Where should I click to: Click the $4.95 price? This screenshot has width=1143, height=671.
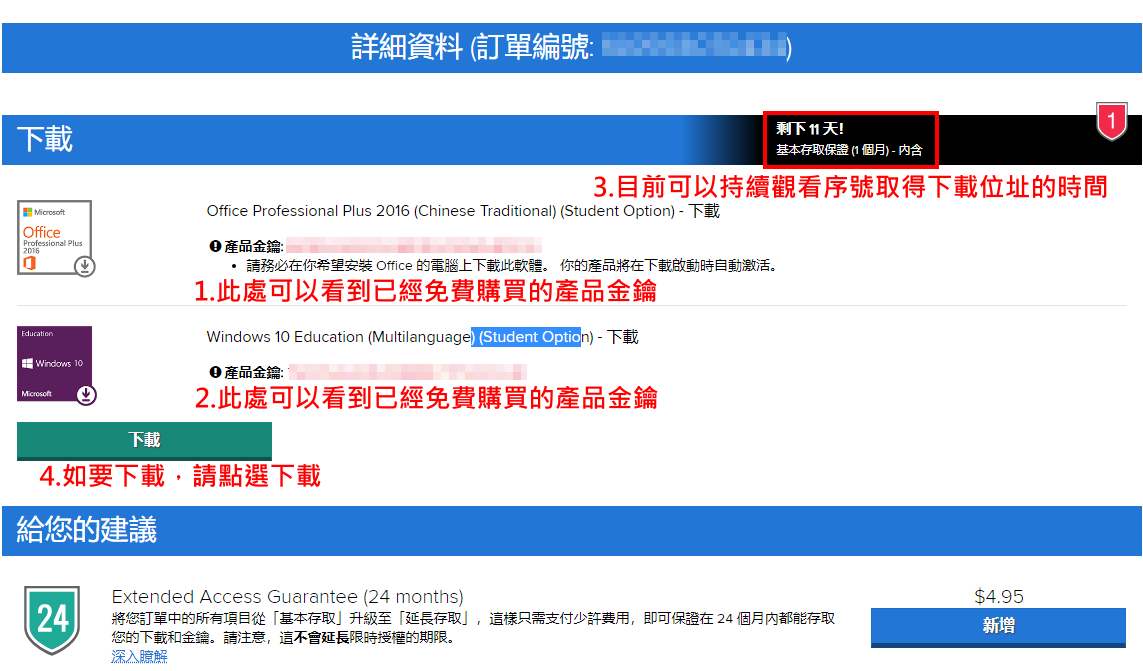pyautogui.click(x=999, y=597)
